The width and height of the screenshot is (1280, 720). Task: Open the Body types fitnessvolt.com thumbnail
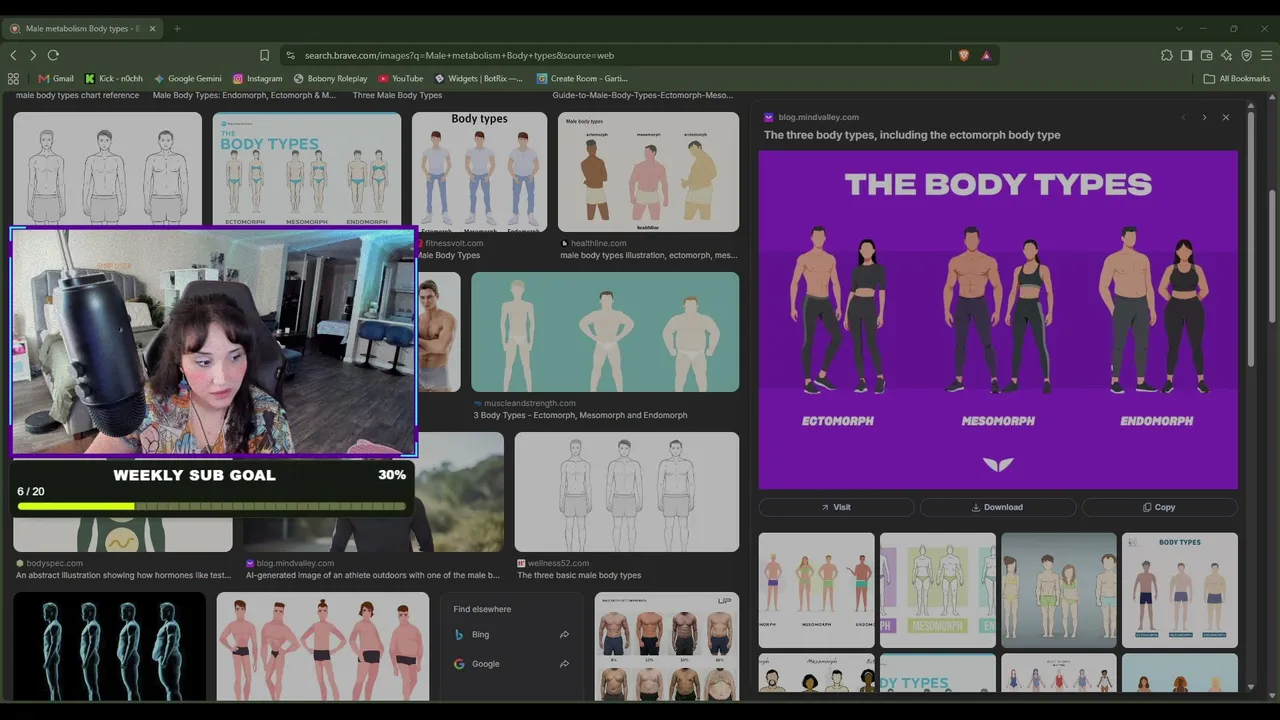479,172
